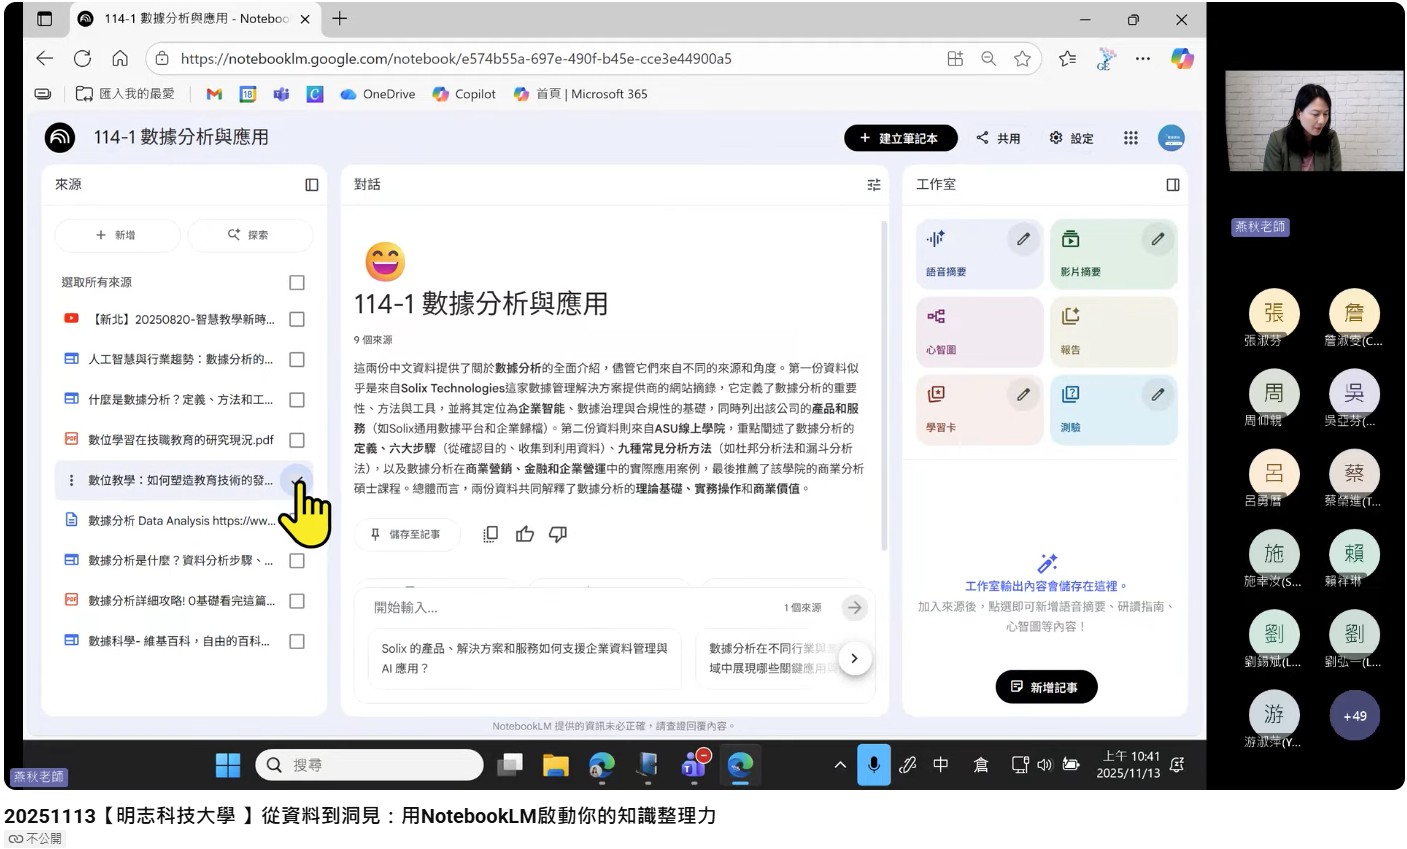Click the 建立筆記本 create notebook button

tap(900, 138)
